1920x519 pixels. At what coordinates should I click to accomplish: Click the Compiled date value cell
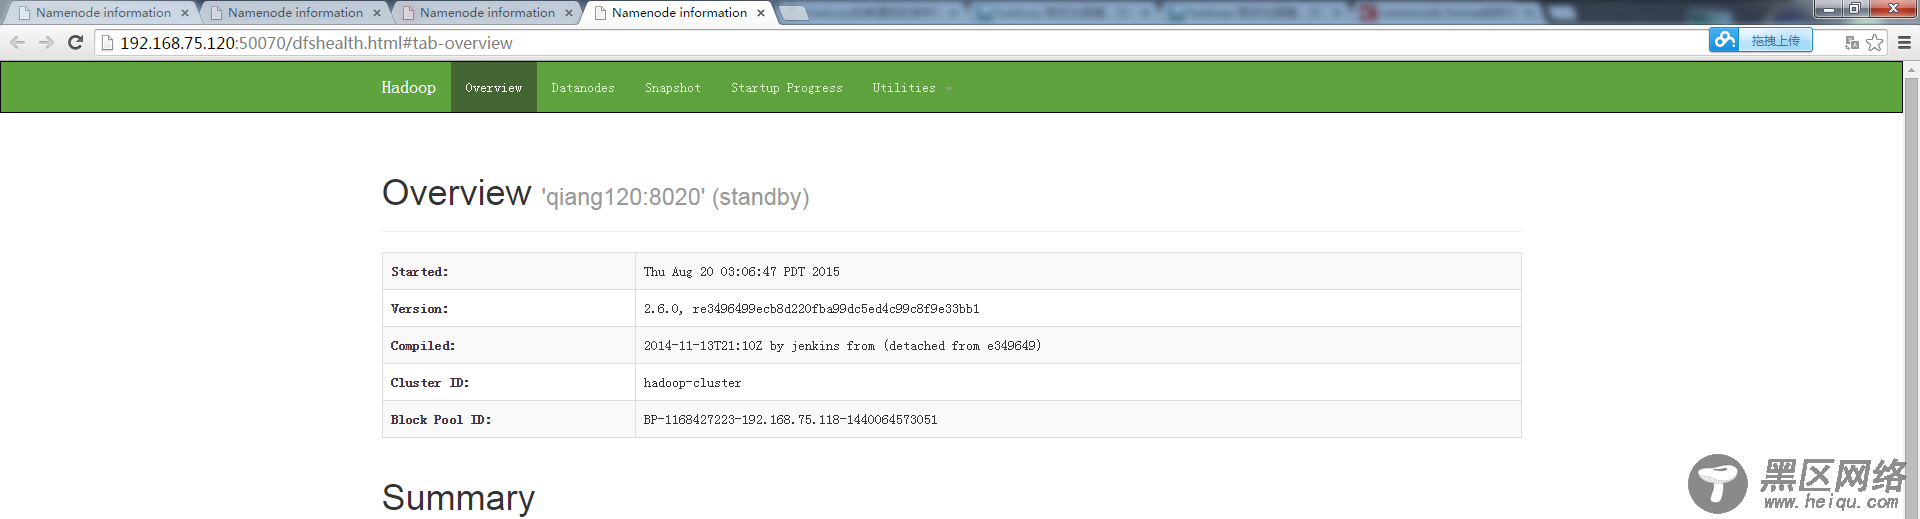pos(1078,346)
